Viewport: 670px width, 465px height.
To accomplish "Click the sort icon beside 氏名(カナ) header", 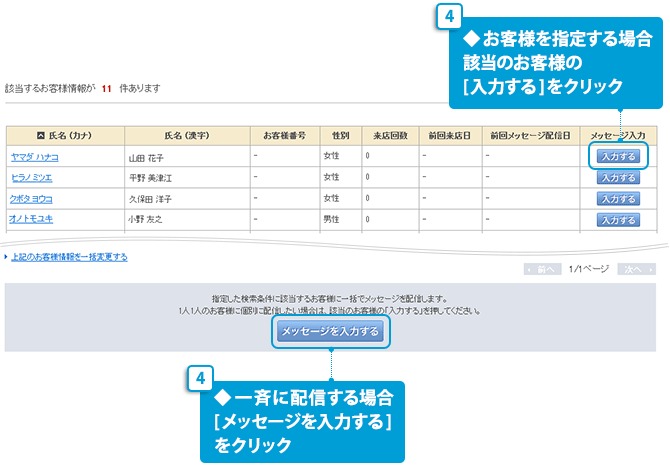I will 41,135.
